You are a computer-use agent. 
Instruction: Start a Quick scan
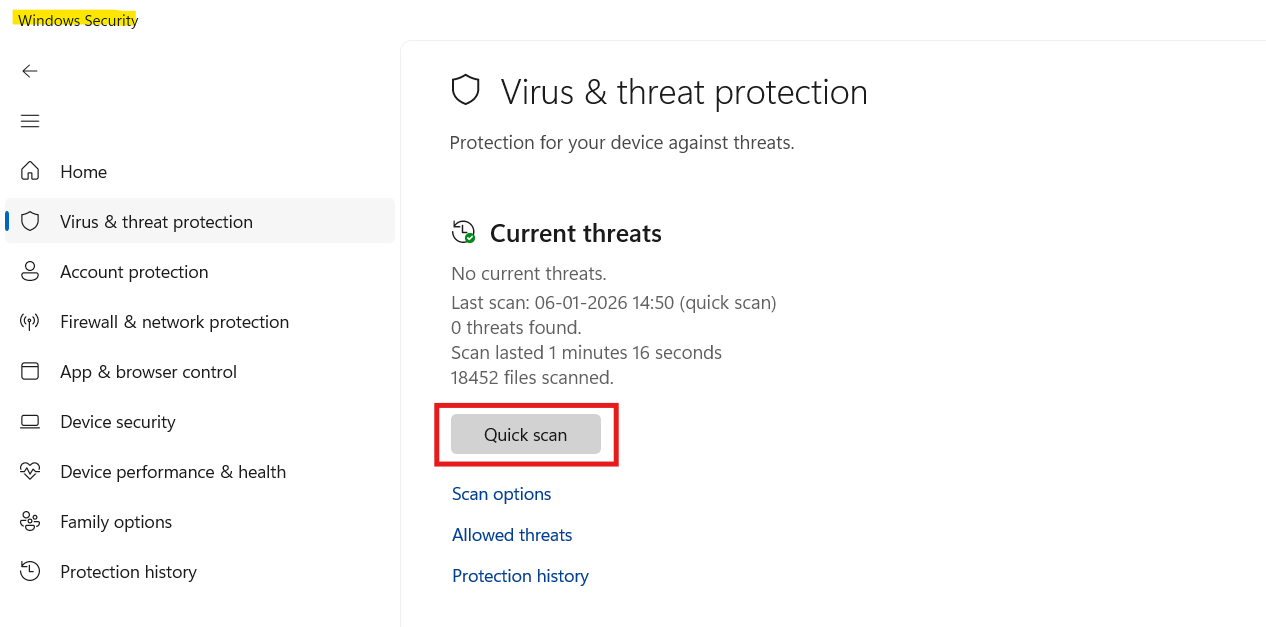[525, 434]
